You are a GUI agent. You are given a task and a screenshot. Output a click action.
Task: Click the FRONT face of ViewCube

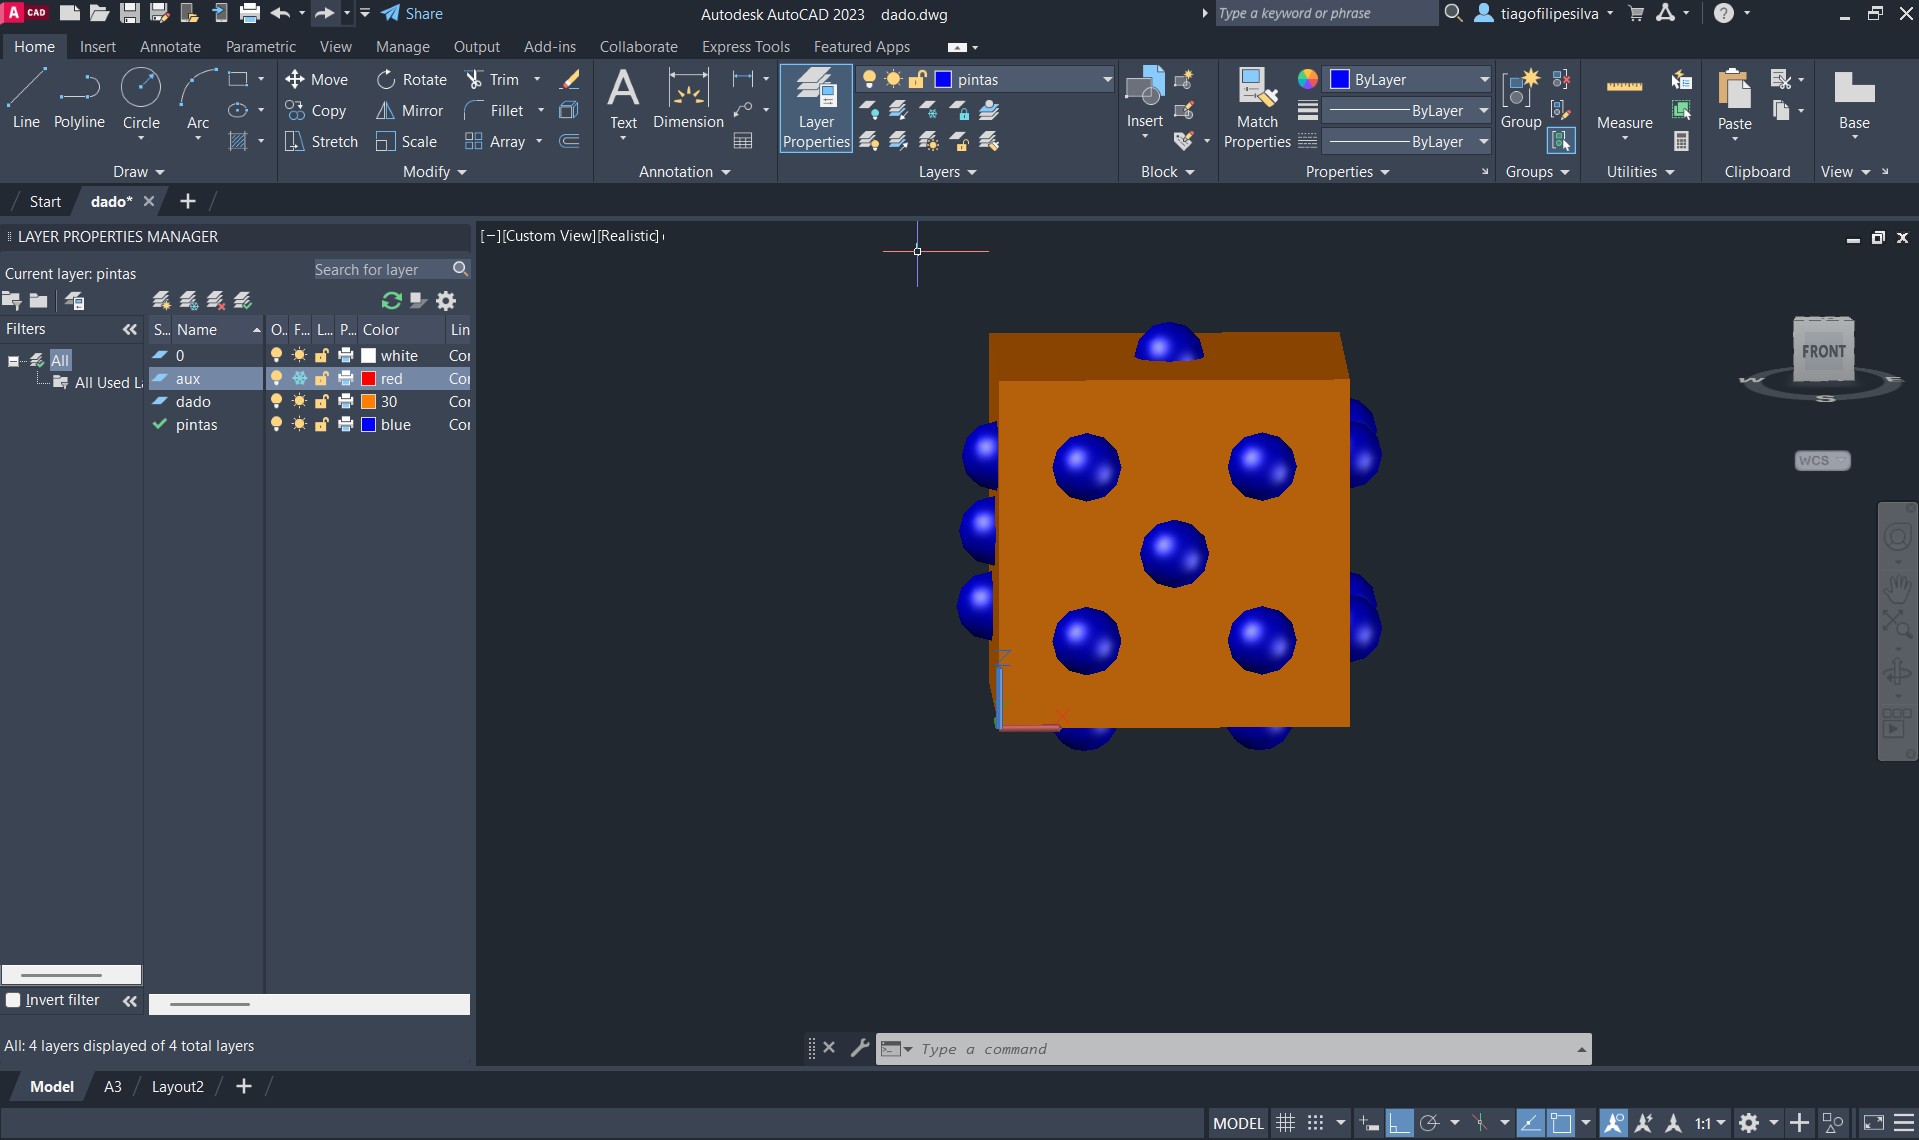tap(1823, 352)
